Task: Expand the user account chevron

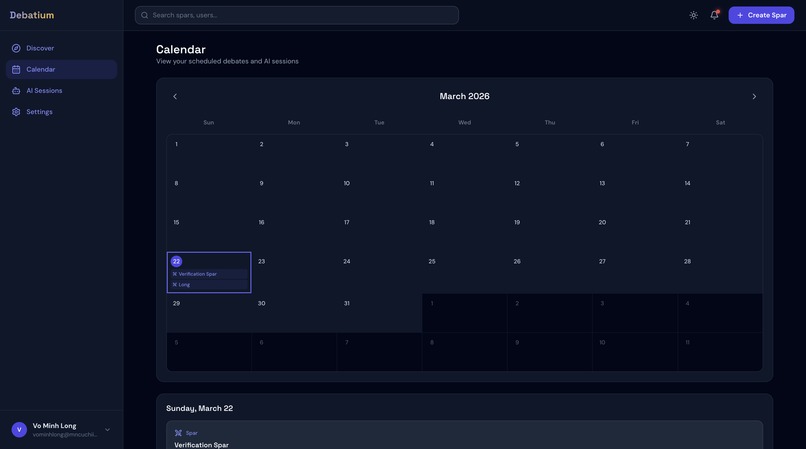Action: coord(107,429)
